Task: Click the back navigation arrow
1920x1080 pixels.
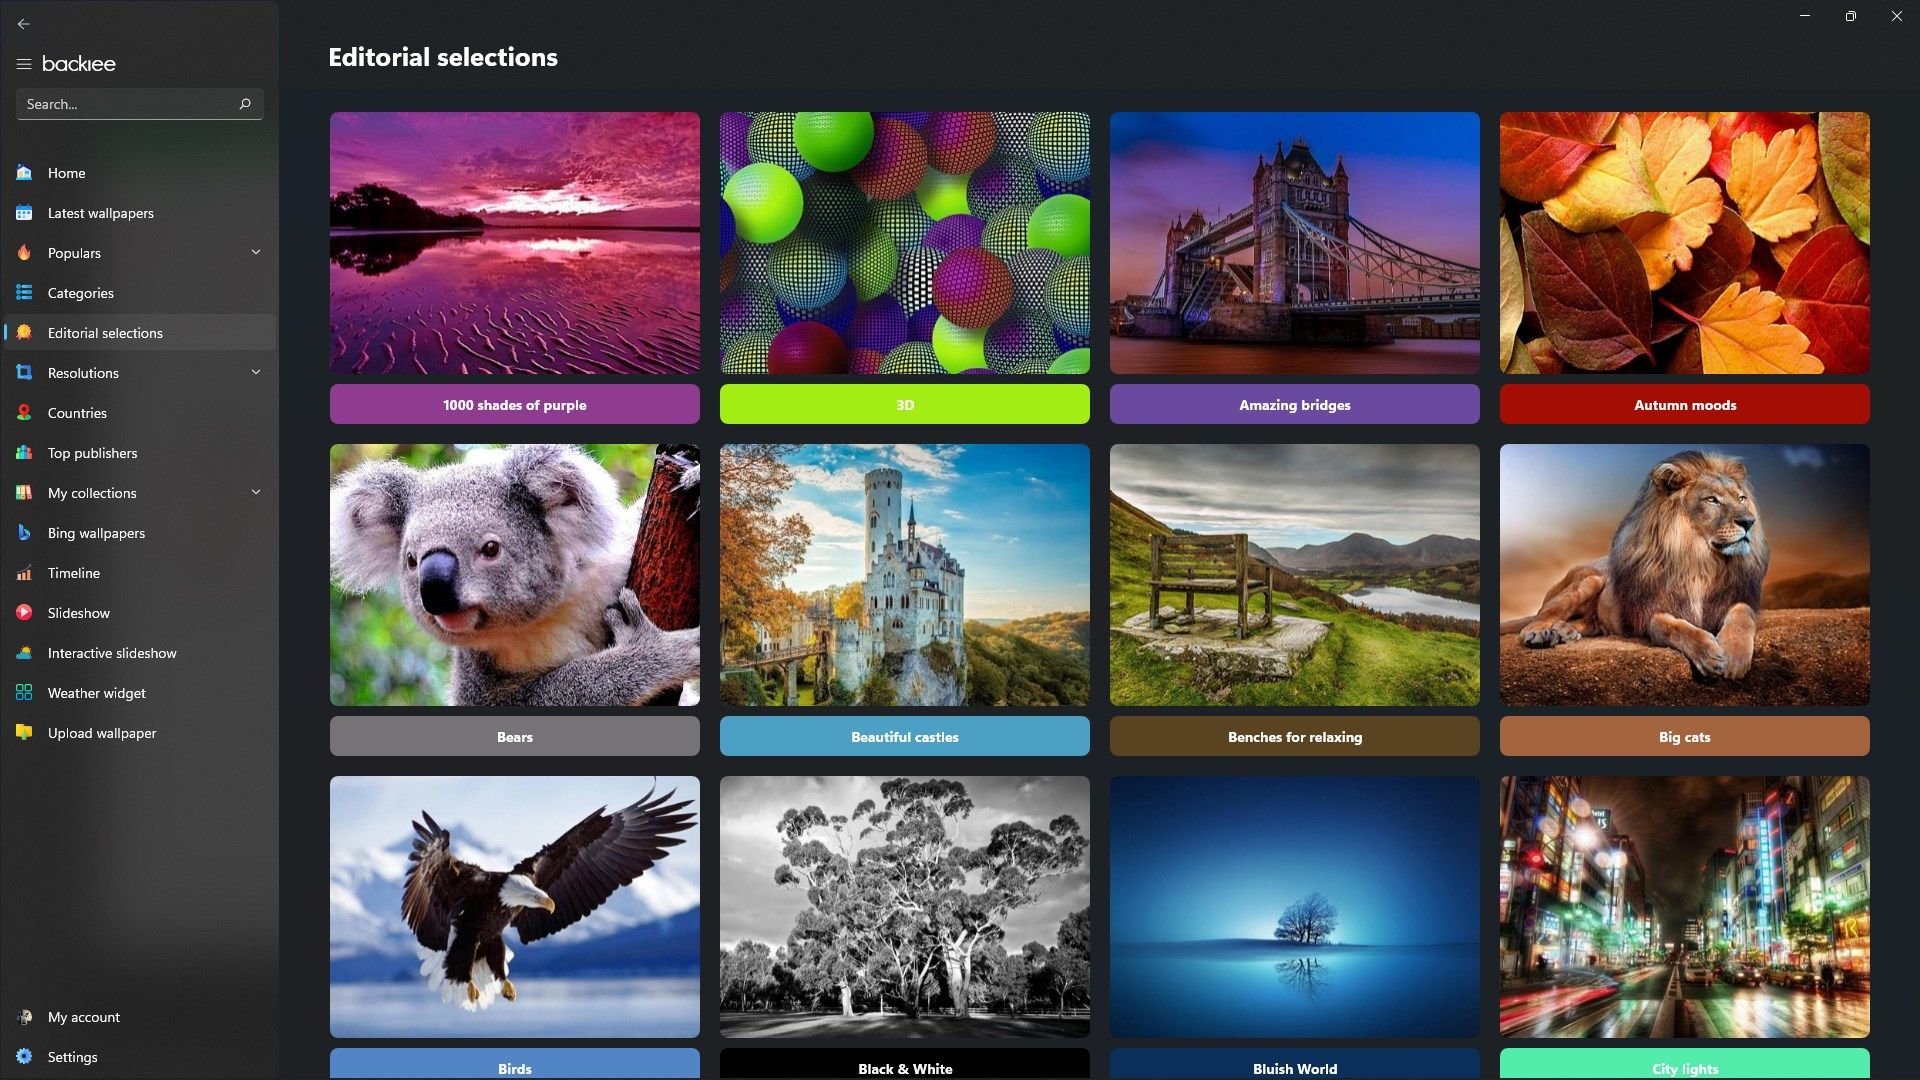Action: pyautogui.click(x=24, y=24)
